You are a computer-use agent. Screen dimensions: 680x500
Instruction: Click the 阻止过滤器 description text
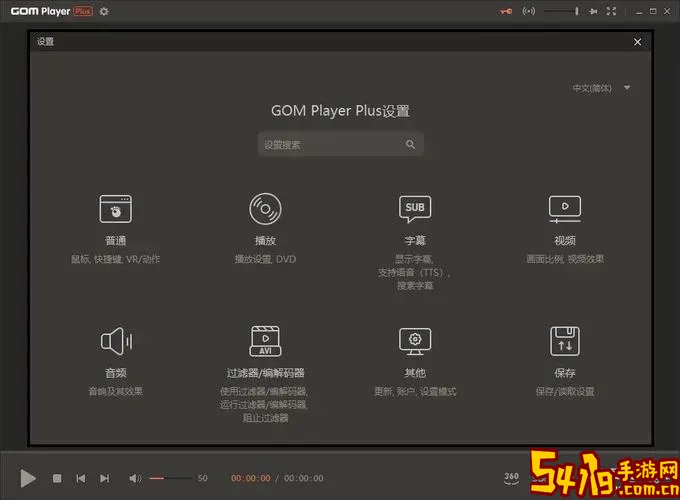(265, 418)
